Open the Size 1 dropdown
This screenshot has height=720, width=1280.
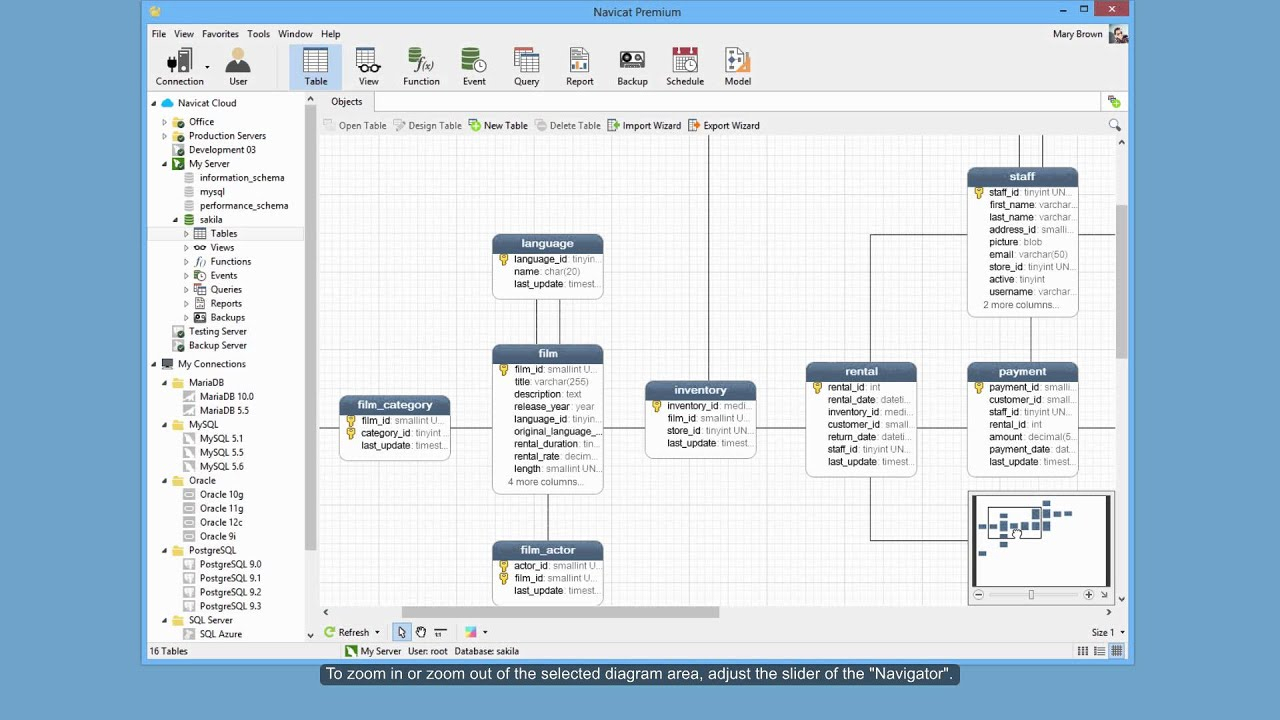pos(1108,632)
